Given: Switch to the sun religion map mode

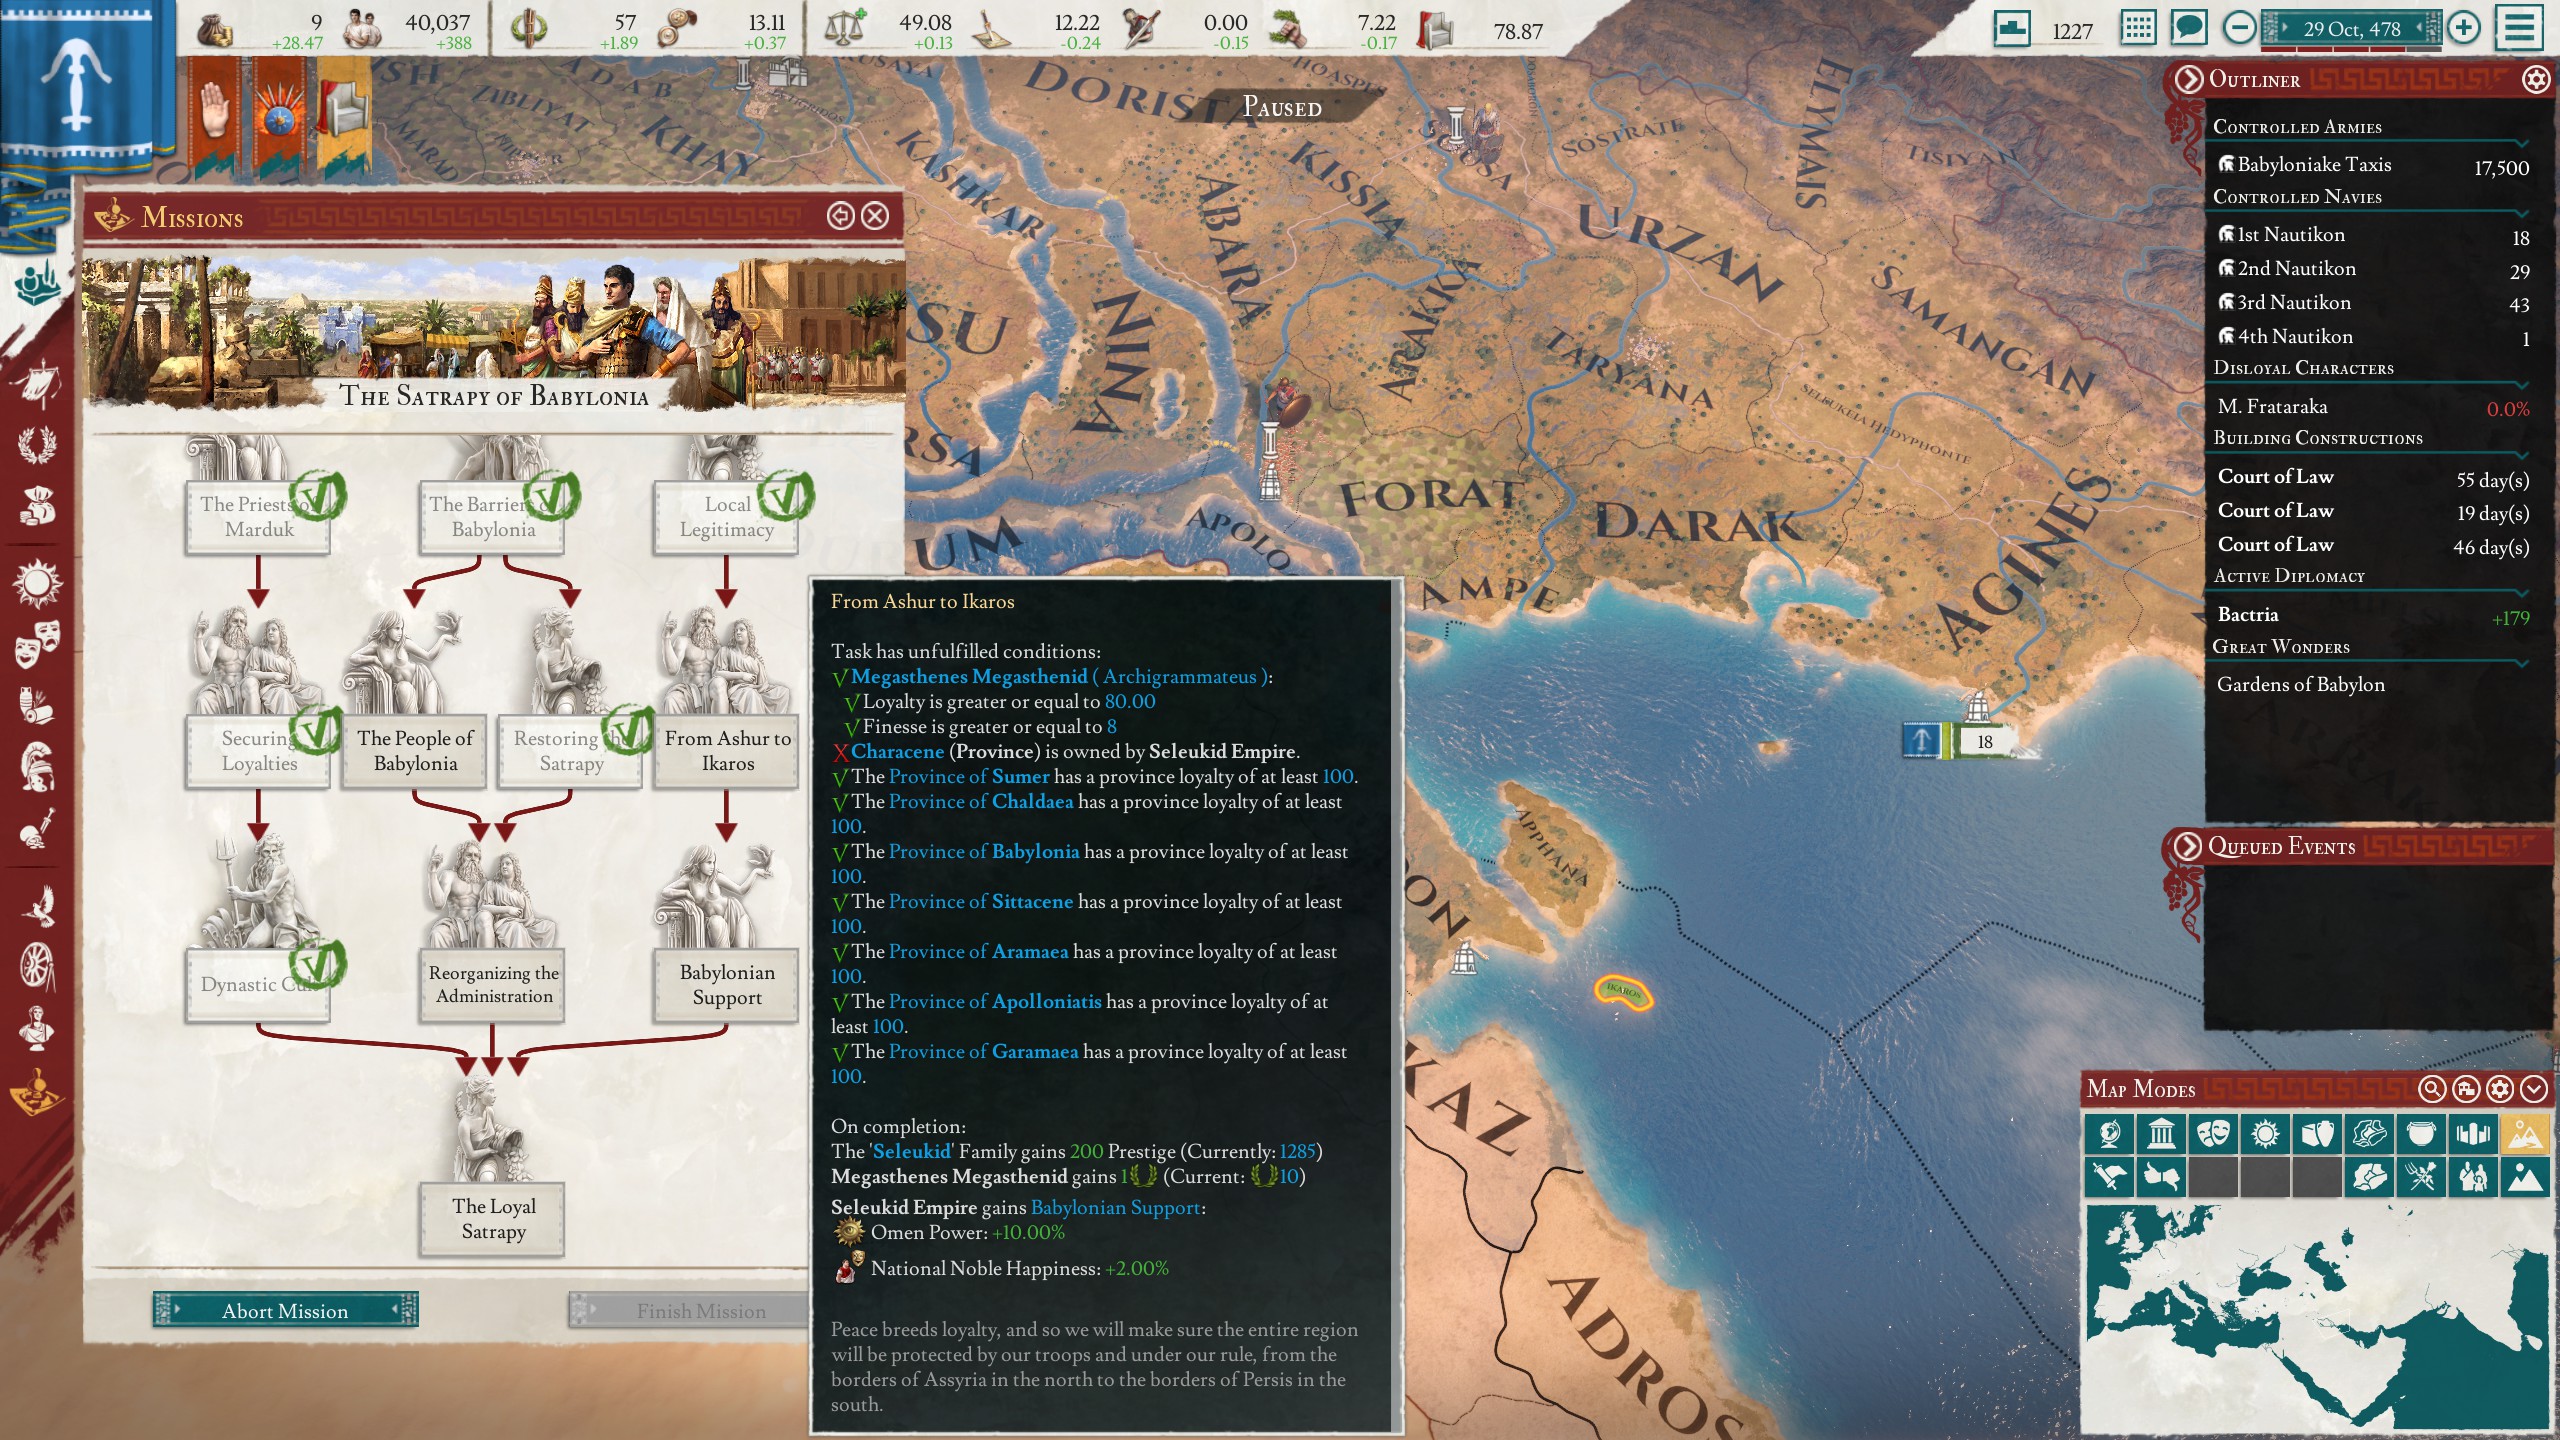Looking at the screenshot, I should pyautogui.click(x=2265, y=1133).
